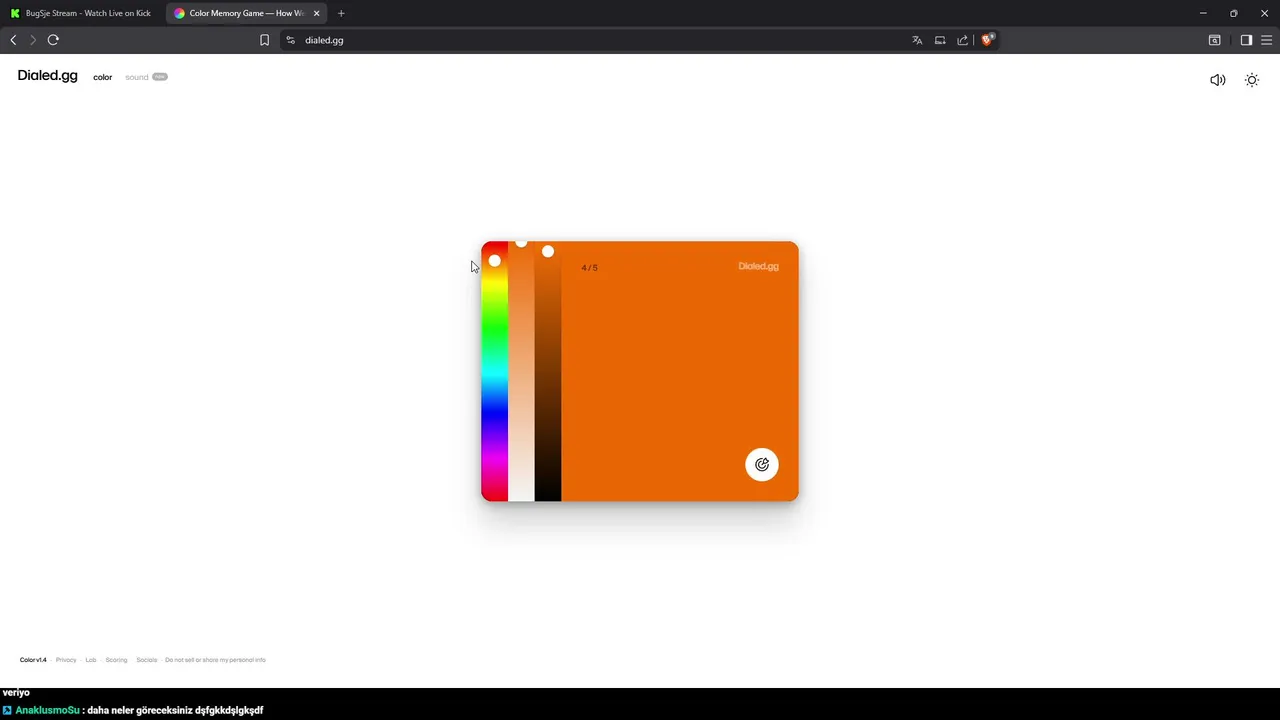Click the rainbow hue slider strip
Screen dimensions: 1280x720
point(494,371)
